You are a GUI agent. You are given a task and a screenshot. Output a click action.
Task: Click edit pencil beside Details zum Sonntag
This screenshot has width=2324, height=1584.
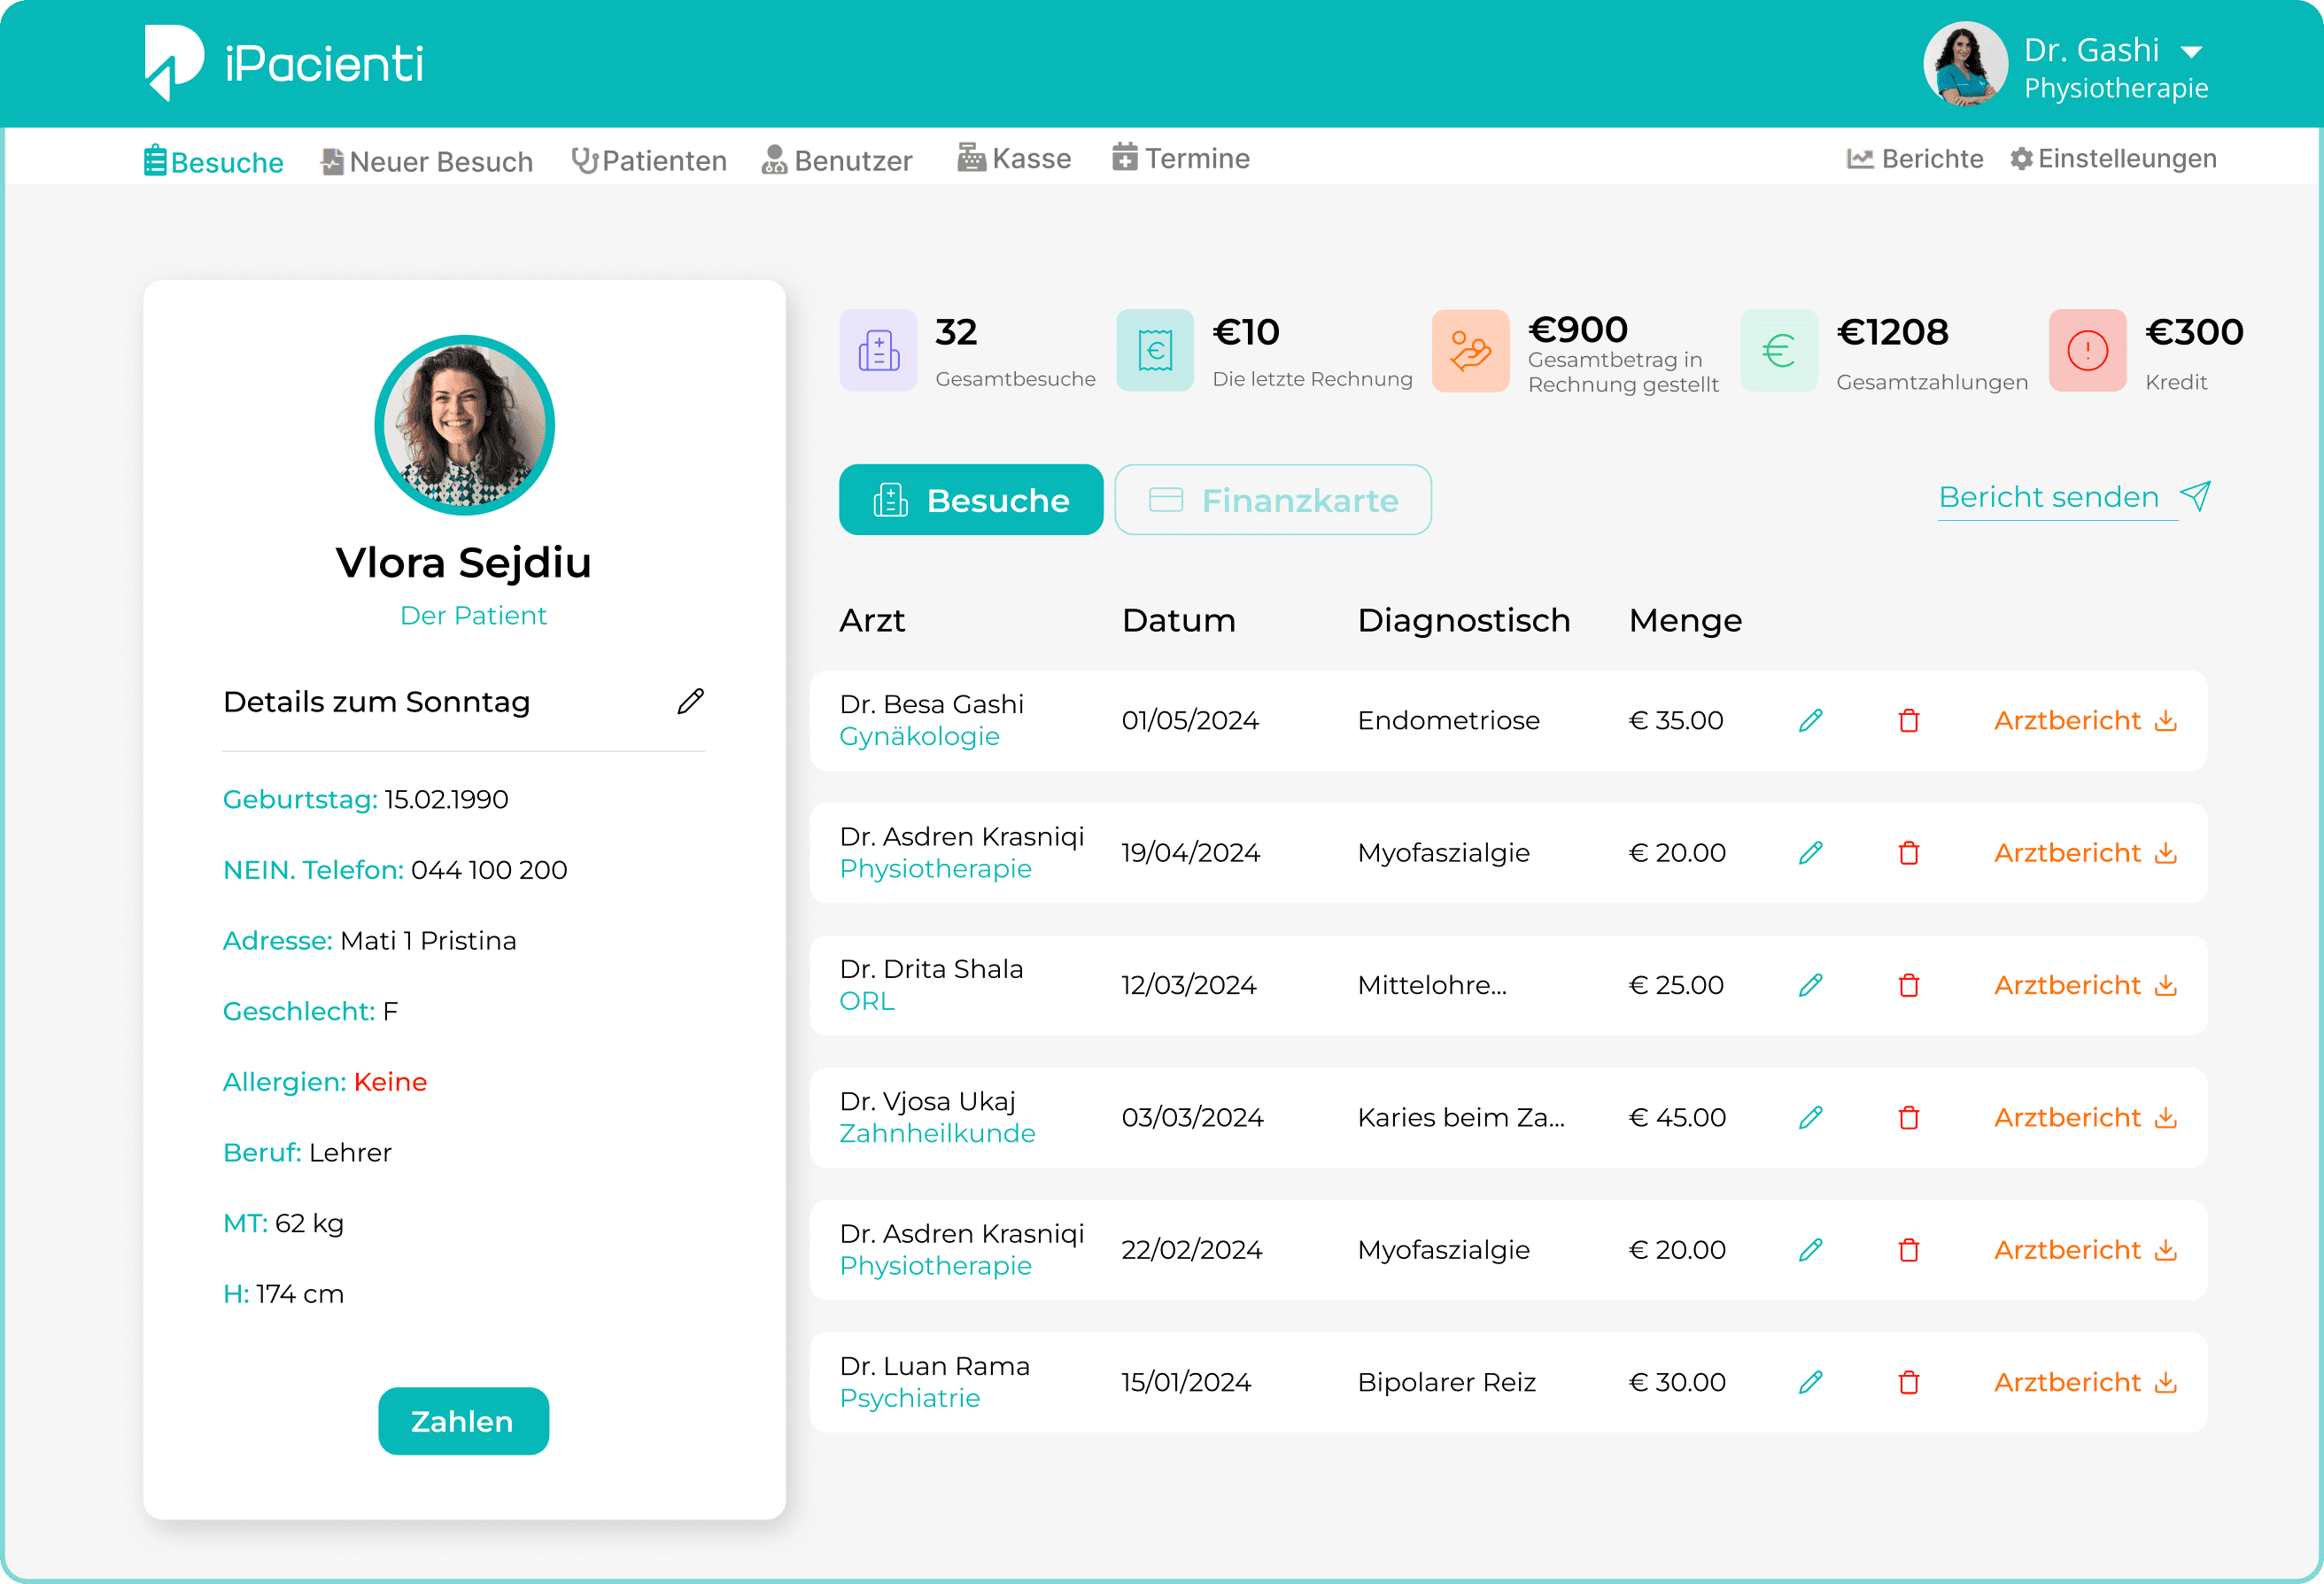[x=690, y=701]
